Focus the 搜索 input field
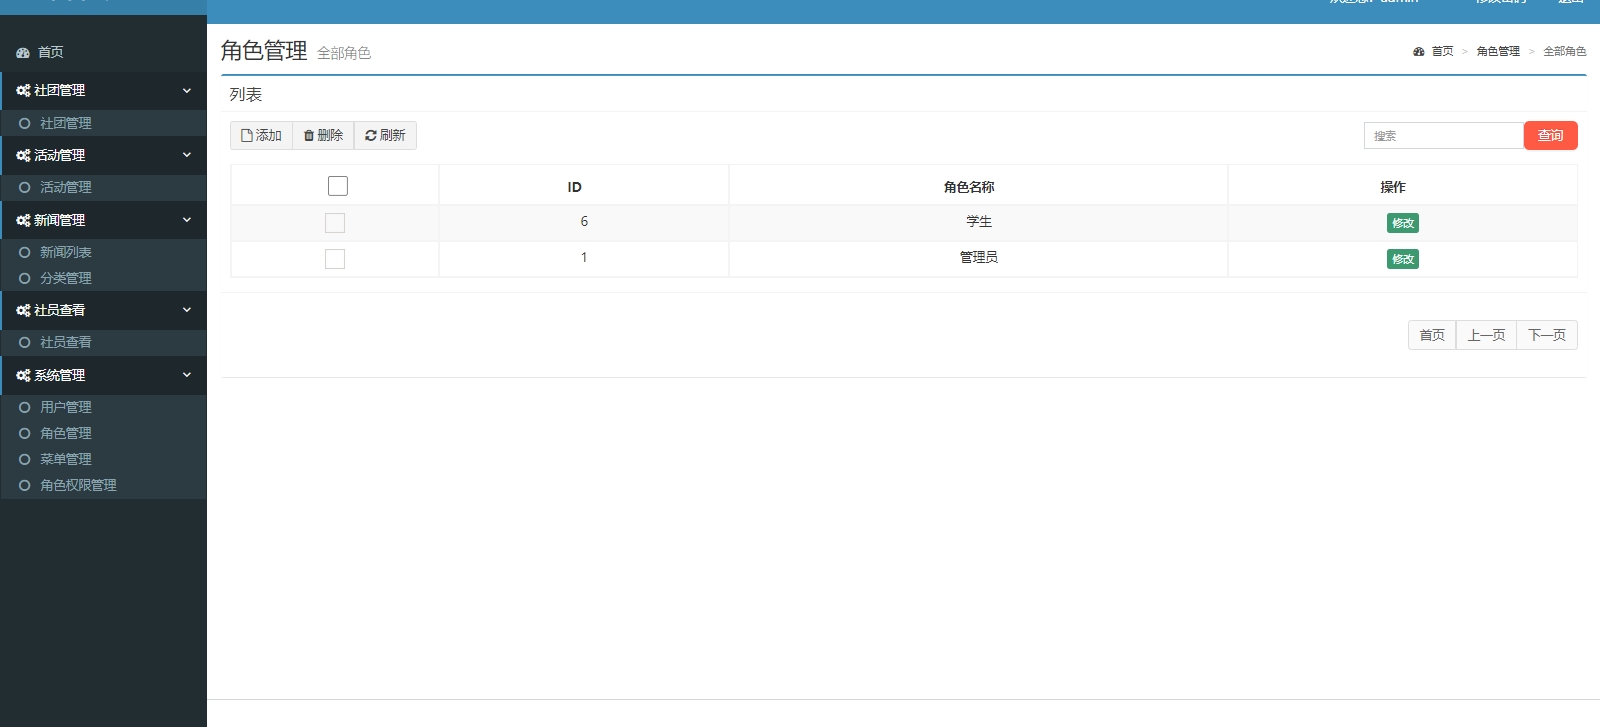Viewport: 1600px width, 727px height. point(1444,135)
